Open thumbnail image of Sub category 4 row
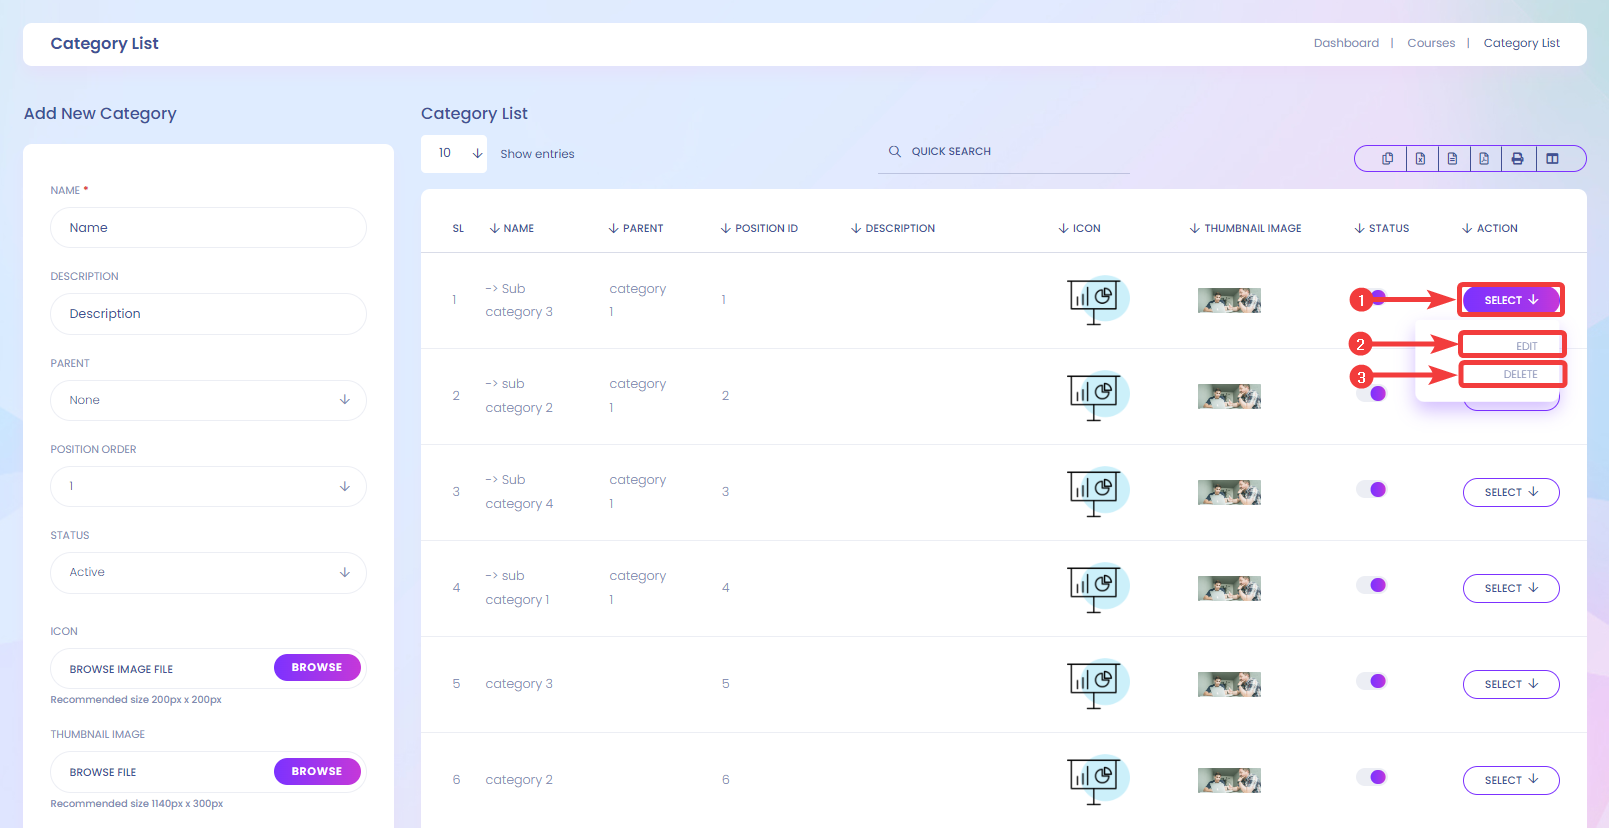This screenshot has height=828, width=1609. [1229, 492]
